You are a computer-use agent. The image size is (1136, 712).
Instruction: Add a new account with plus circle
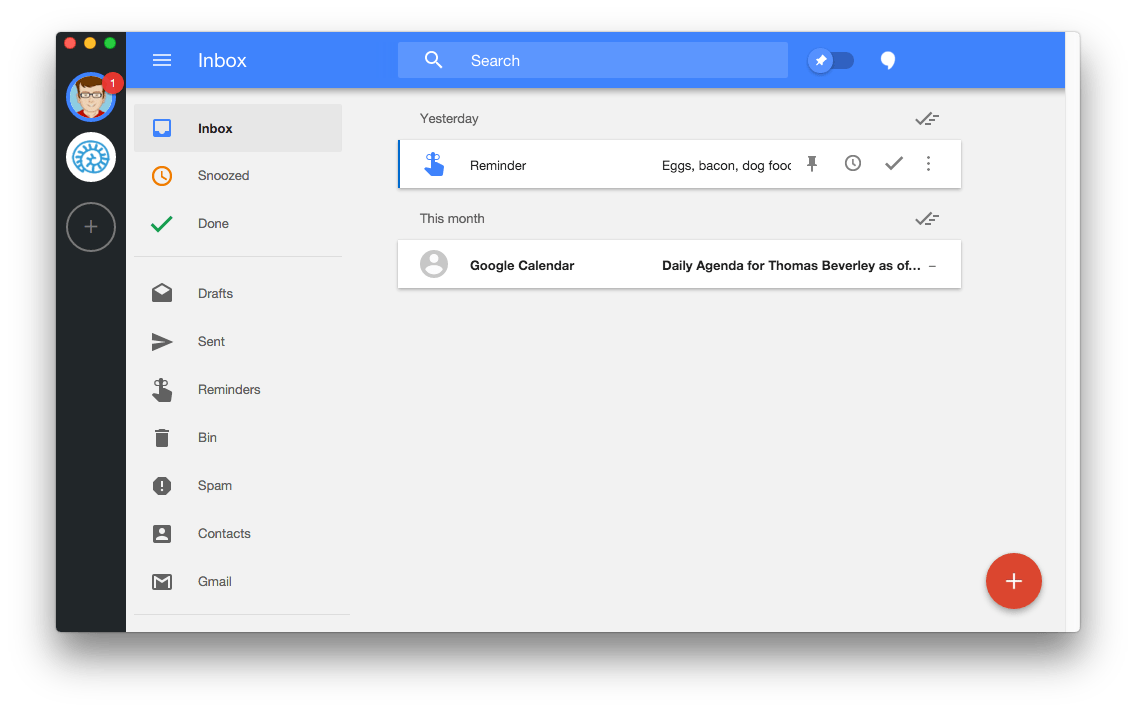click(91, 227)
